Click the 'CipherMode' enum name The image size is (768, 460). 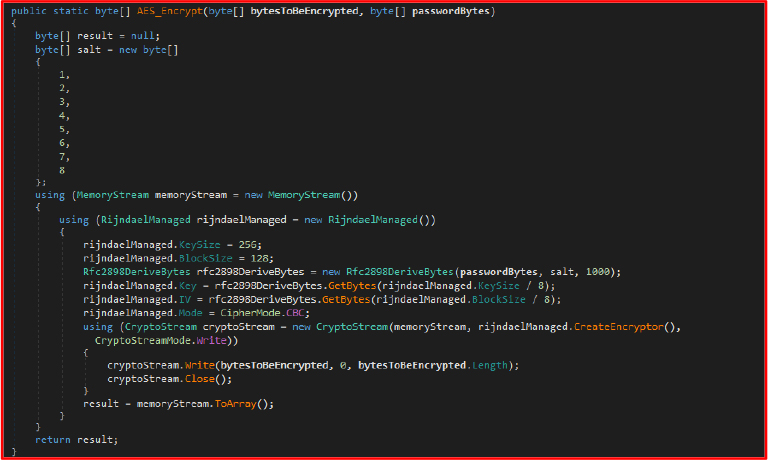[250, 314]
